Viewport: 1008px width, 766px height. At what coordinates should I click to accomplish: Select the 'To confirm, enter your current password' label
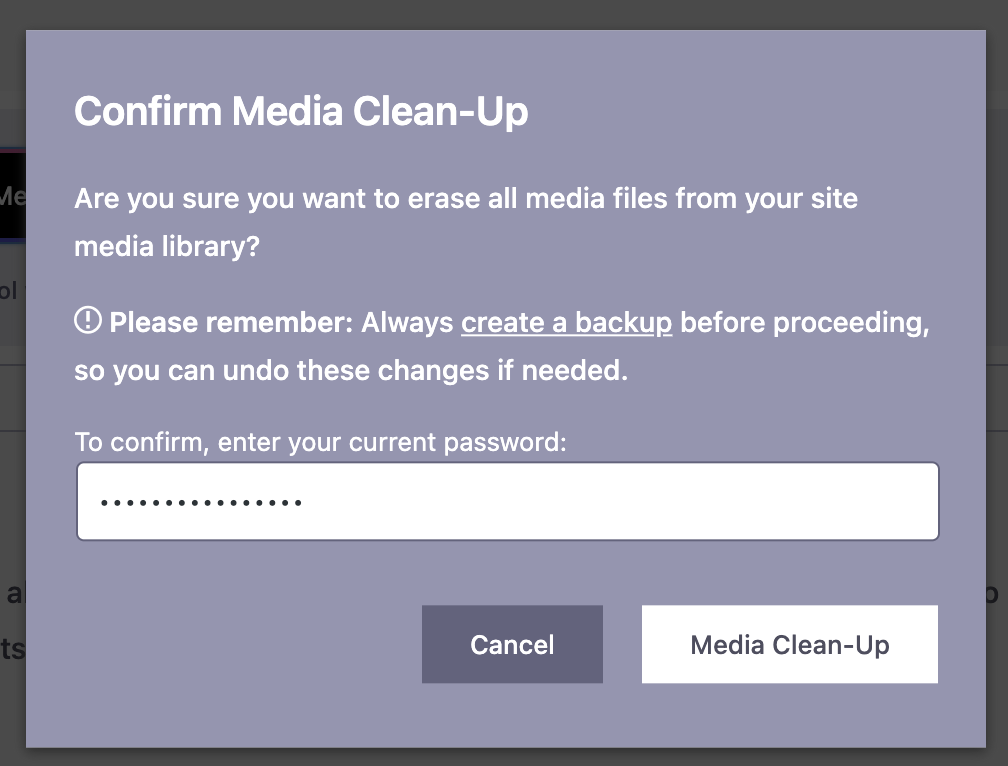[x=320, y=441]
